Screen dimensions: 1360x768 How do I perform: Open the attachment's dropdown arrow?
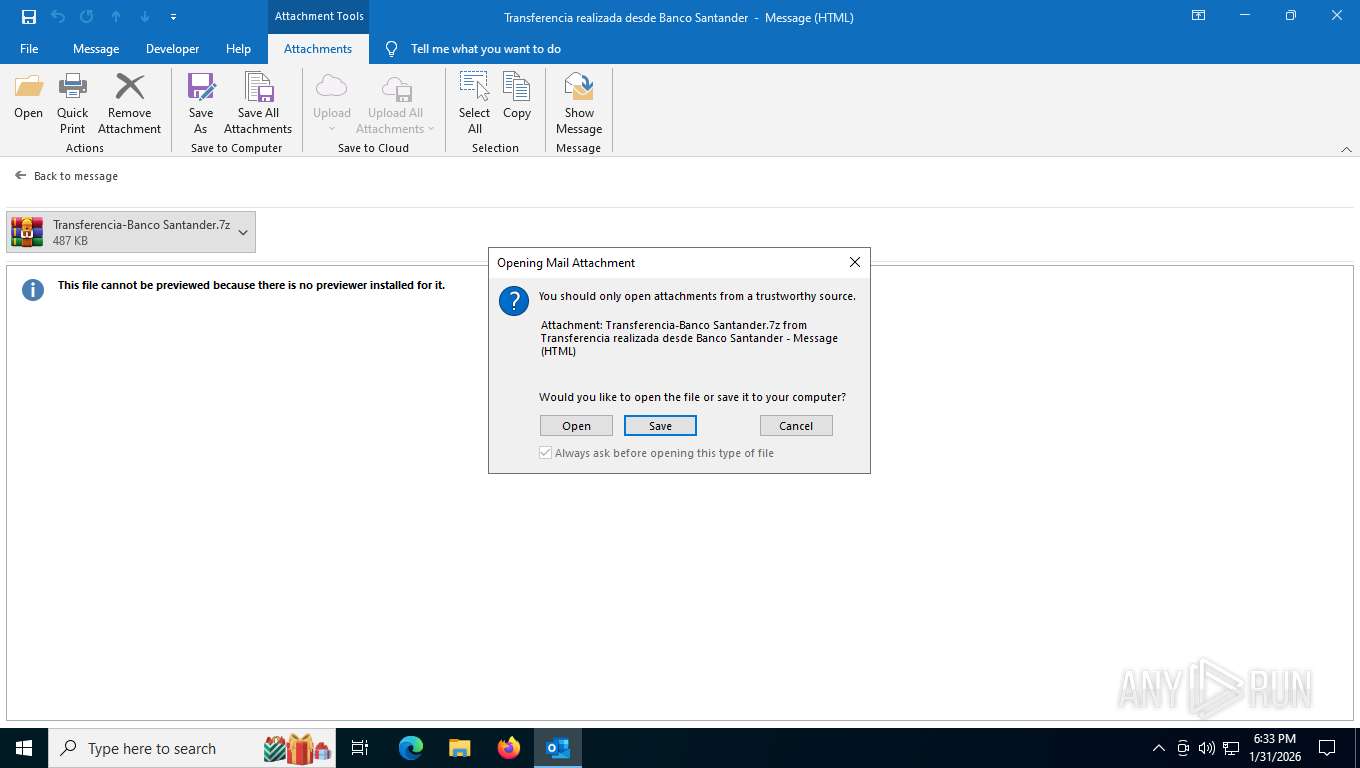[243, 232]
